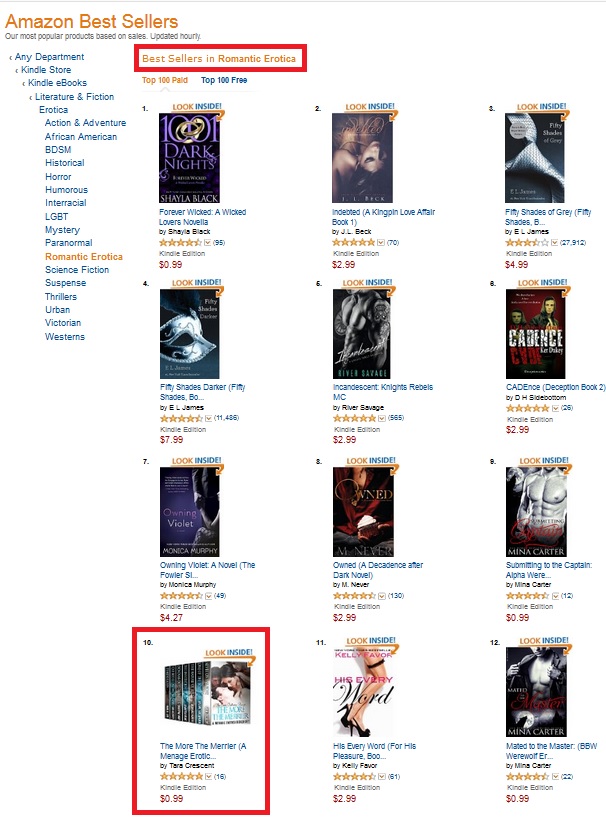Click the Look Inside badge on Forever Wicked
Screen dimensions: 606x819
(x=197, y=107)
